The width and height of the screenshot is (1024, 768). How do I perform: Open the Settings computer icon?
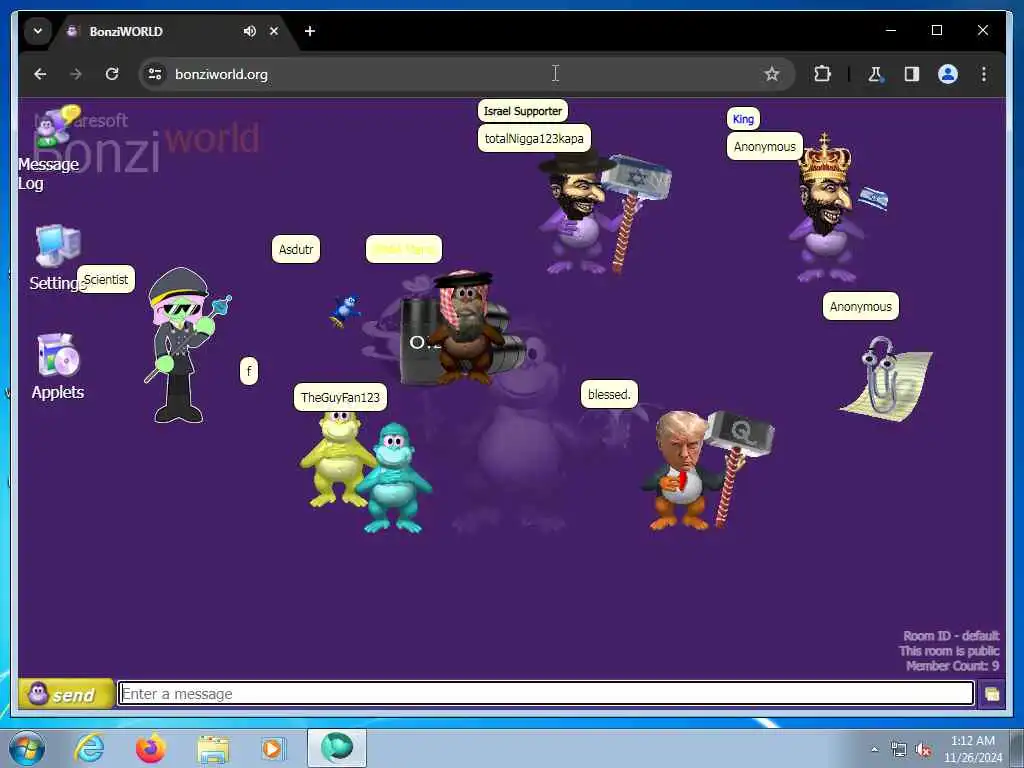pyautogui.click(x=57, y=246)
